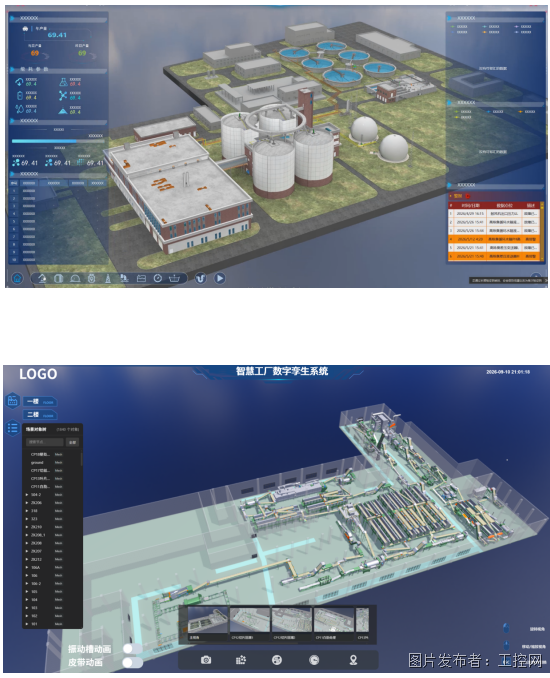
Task: Expand the ZK210 tree node
Action: tap(27, 527)
